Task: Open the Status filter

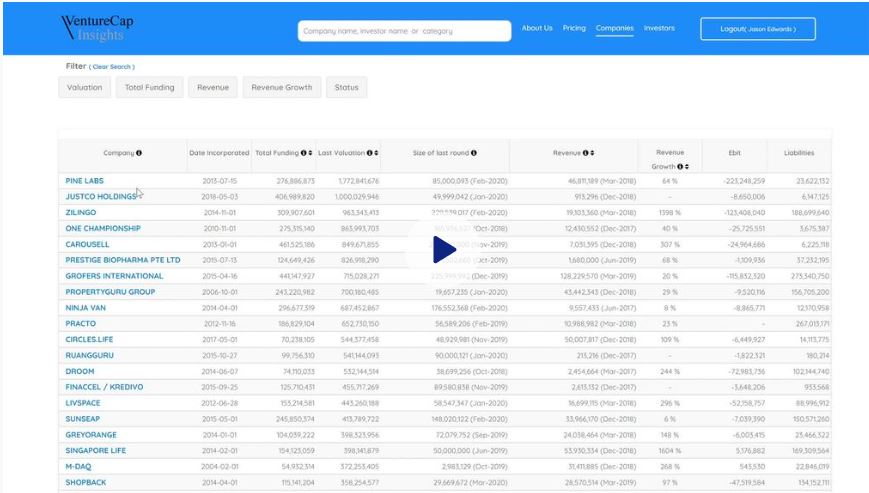Action: coord(346,88)
